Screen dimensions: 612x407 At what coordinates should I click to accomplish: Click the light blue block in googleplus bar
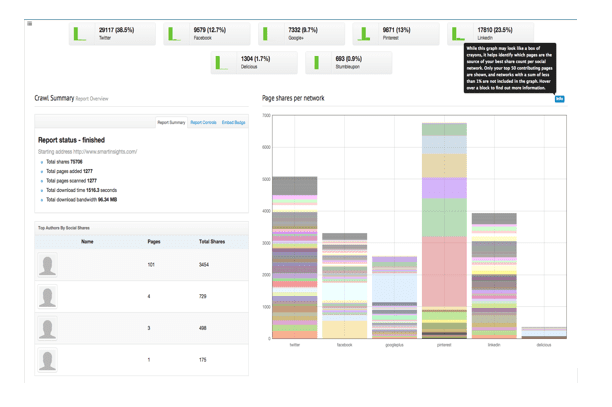click(x=393, y=287)
